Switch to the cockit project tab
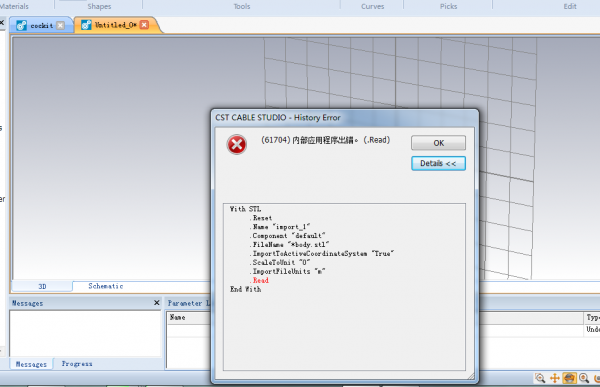 pos(42,26)
